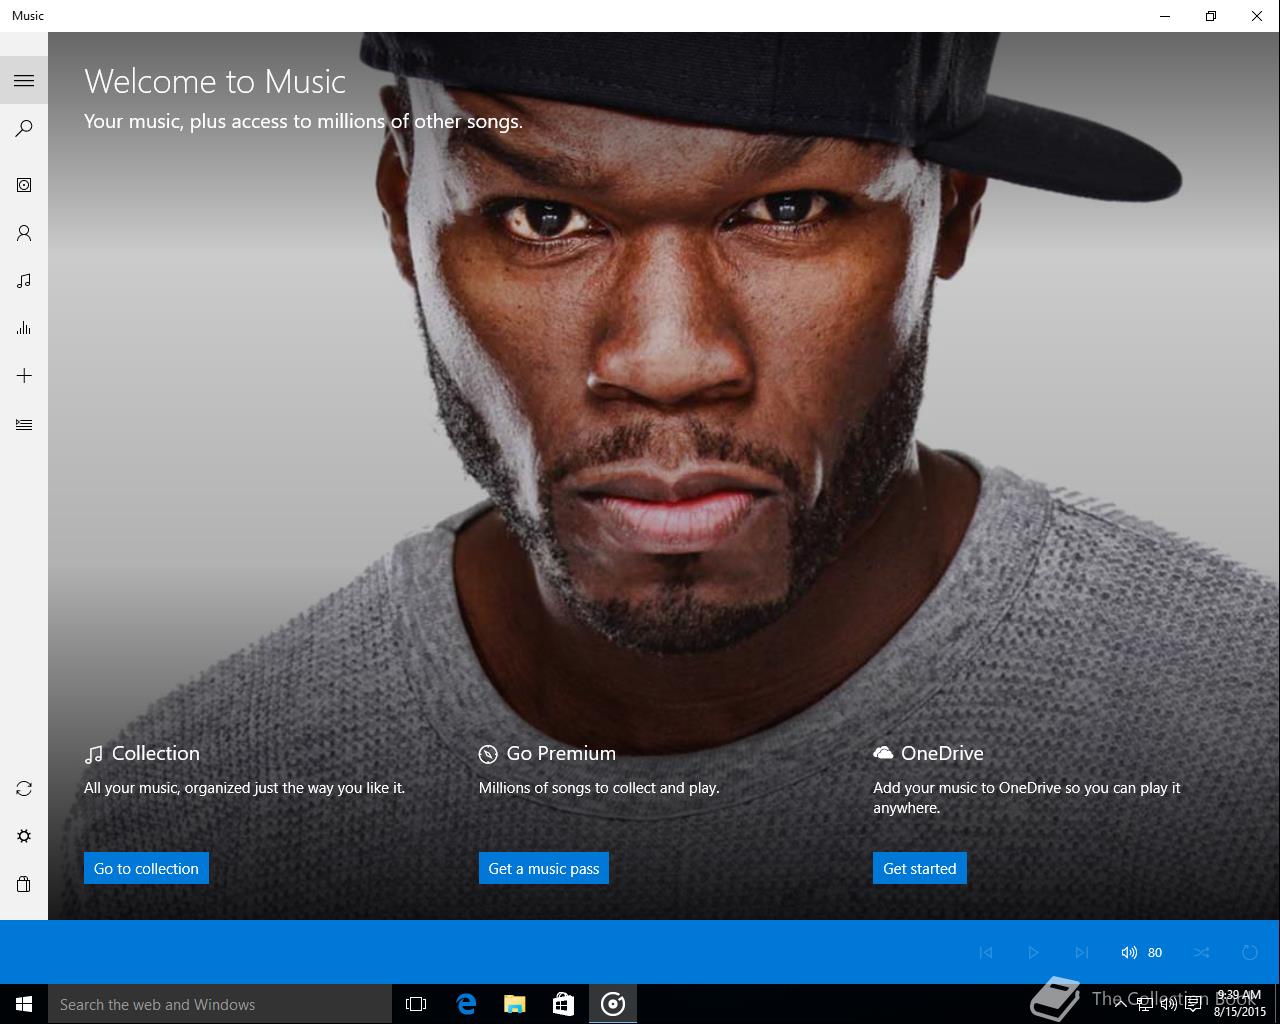Click the sync refresh icon in sidebar
The image size is (1280, 1024).
click(24, 789)
